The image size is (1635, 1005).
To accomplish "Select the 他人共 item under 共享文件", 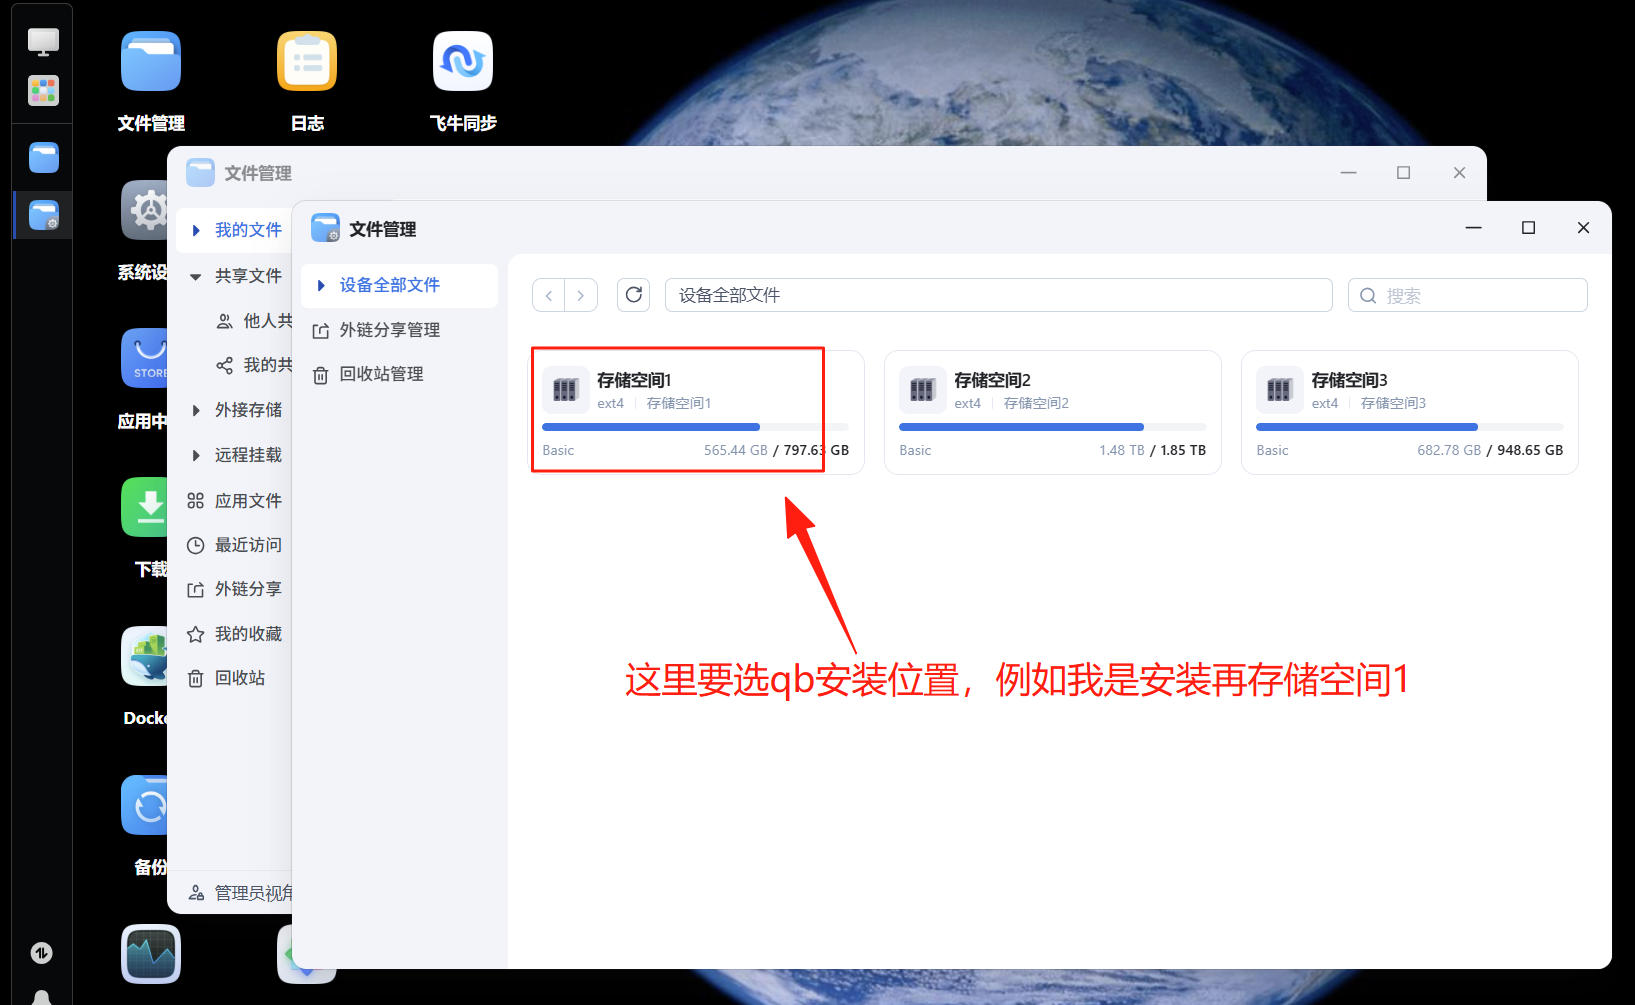I will tap(254, 321).
